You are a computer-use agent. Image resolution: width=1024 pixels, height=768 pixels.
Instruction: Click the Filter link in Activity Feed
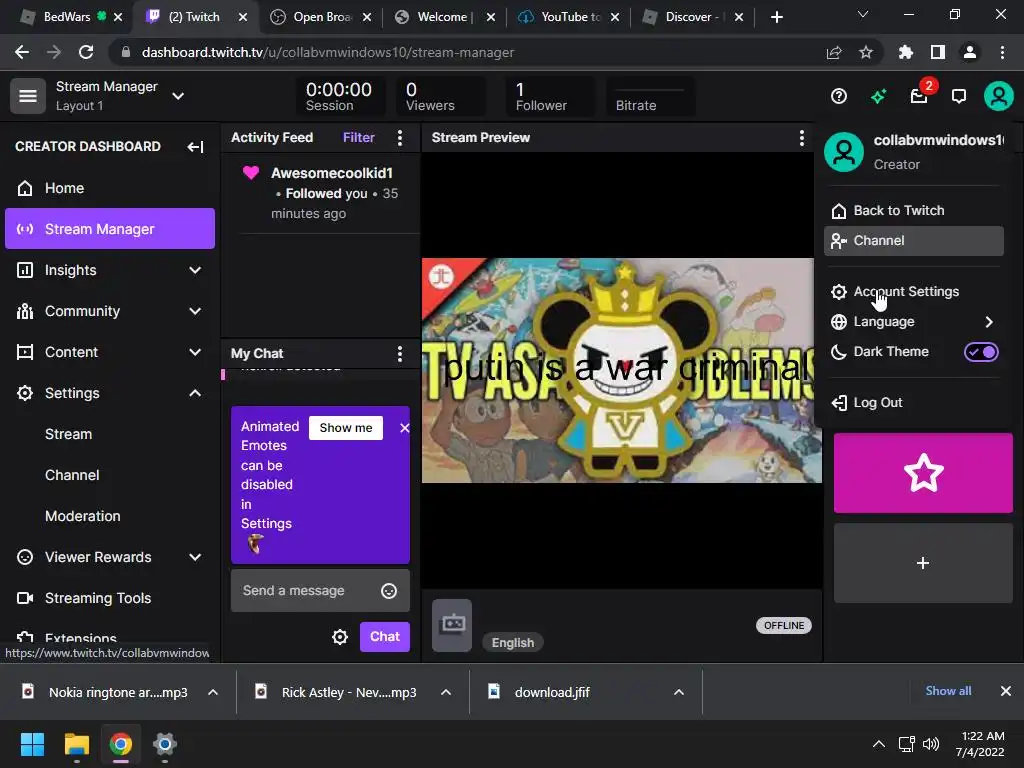tap(359, 137)
